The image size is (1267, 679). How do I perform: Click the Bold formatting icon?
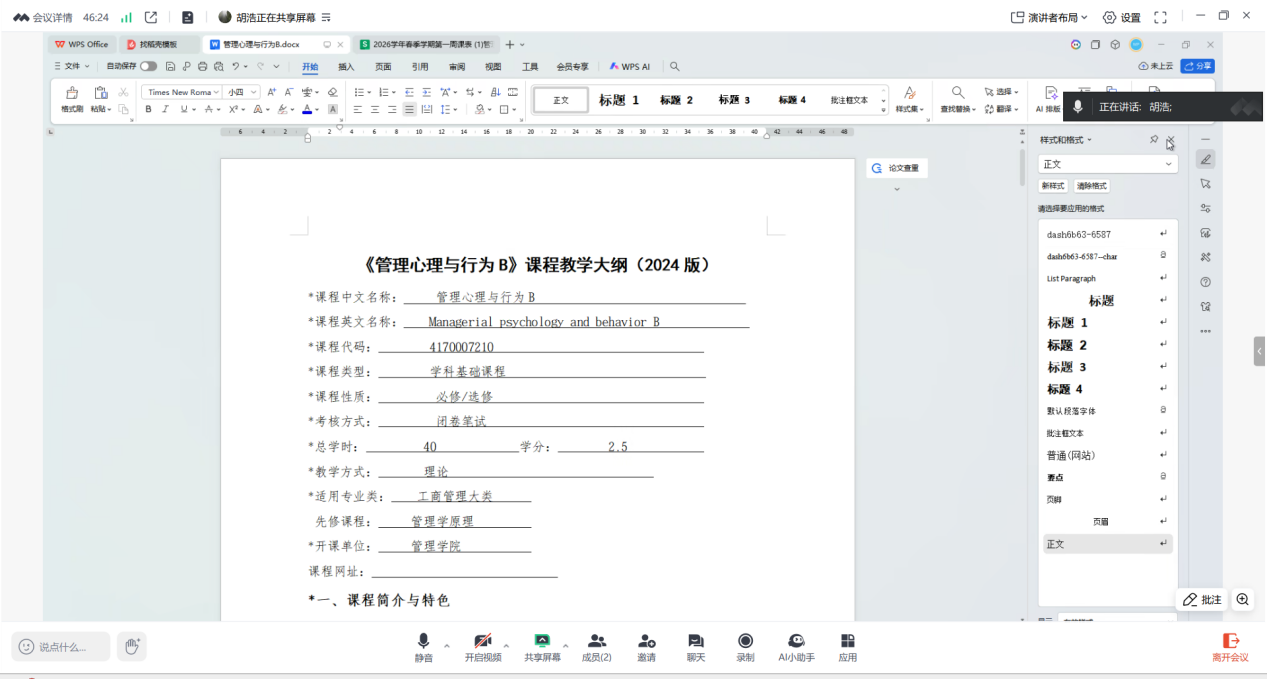pyautogui.click(x=149, y=110)
